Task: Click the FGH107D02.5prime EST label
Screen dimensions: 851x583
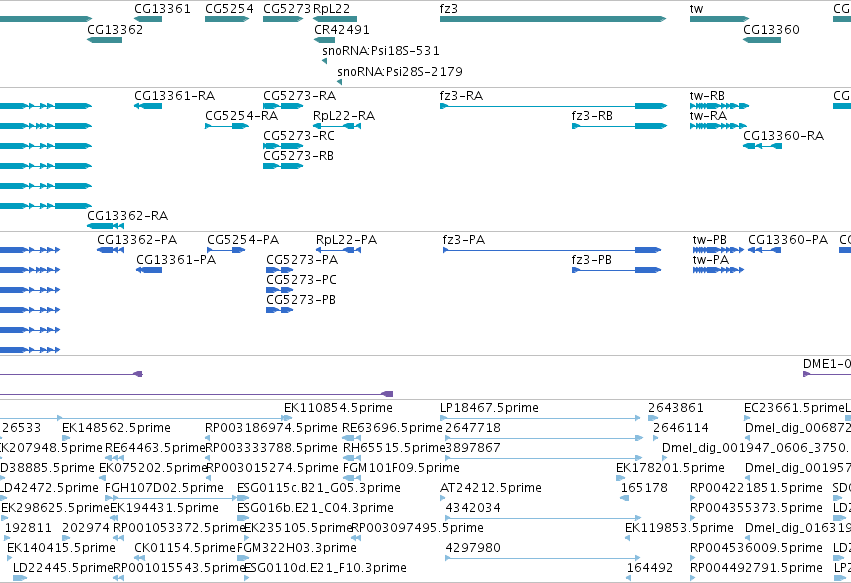Action: (x=164, y=488)
